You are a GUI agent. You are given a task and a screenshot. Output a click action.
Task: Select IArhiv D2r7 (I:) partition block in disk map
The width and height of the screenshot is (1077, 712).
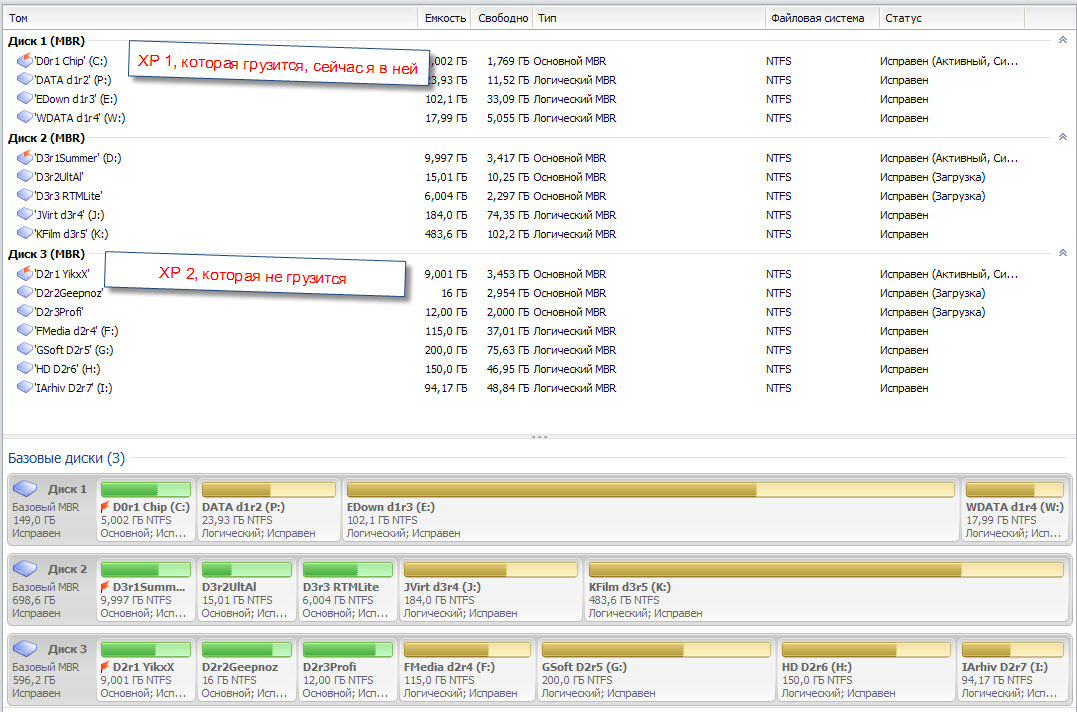[x=1012, y=669]
